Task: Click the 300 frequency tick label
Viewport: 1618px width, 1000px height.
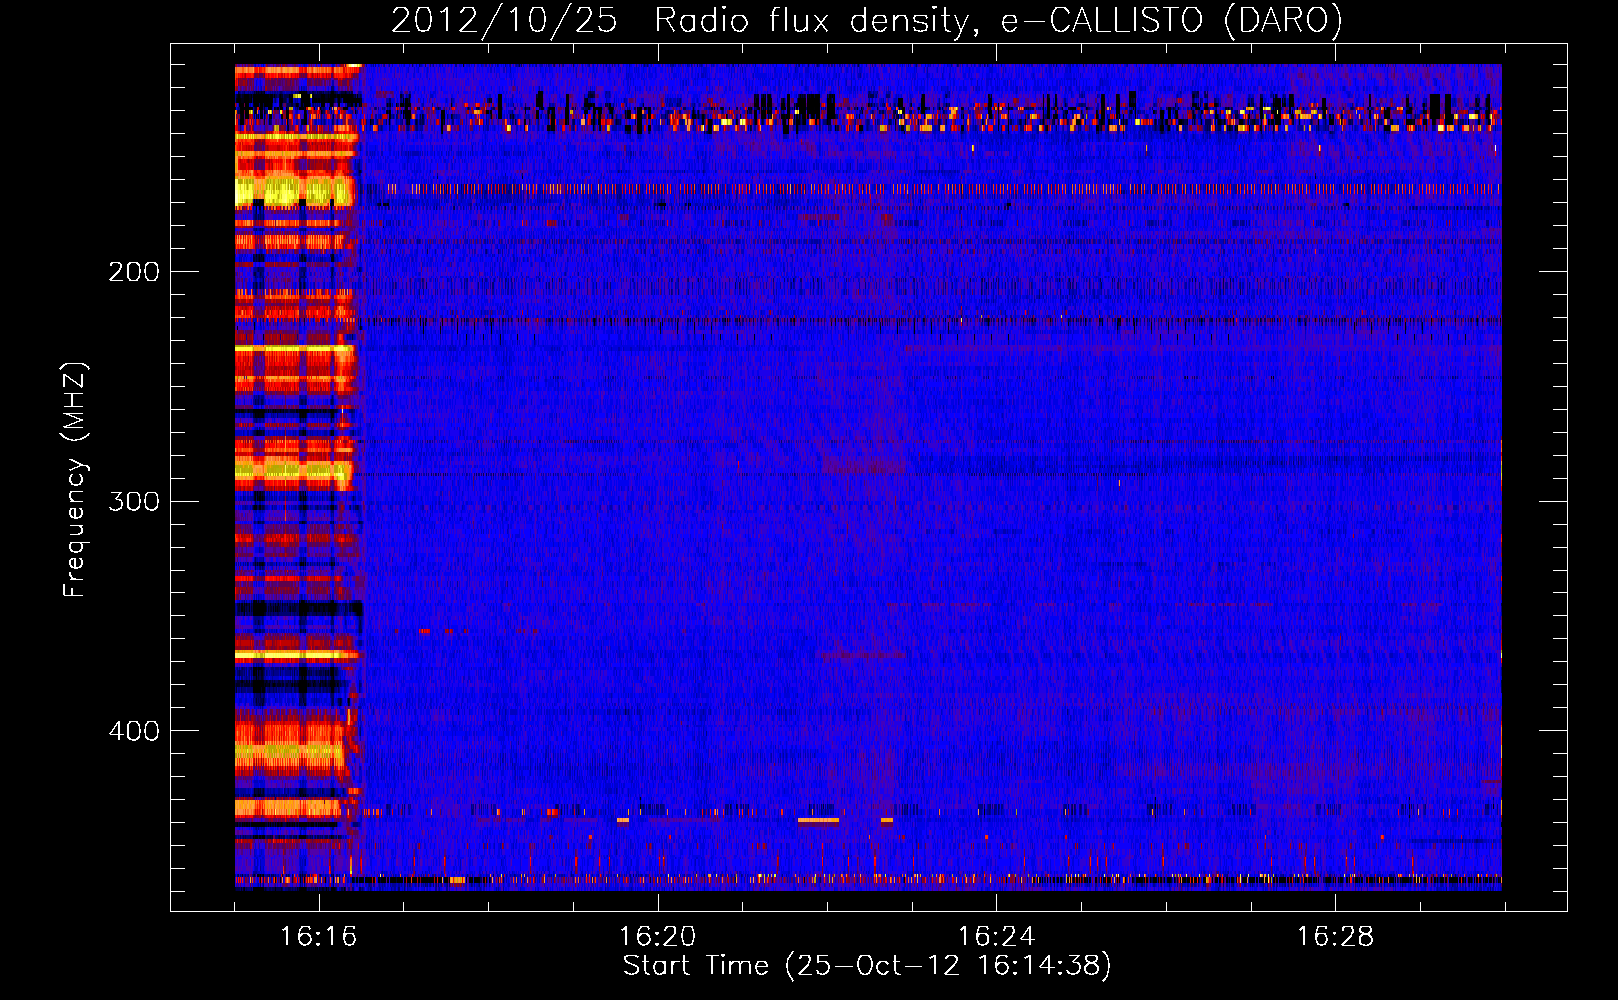Action: [134, 501]
